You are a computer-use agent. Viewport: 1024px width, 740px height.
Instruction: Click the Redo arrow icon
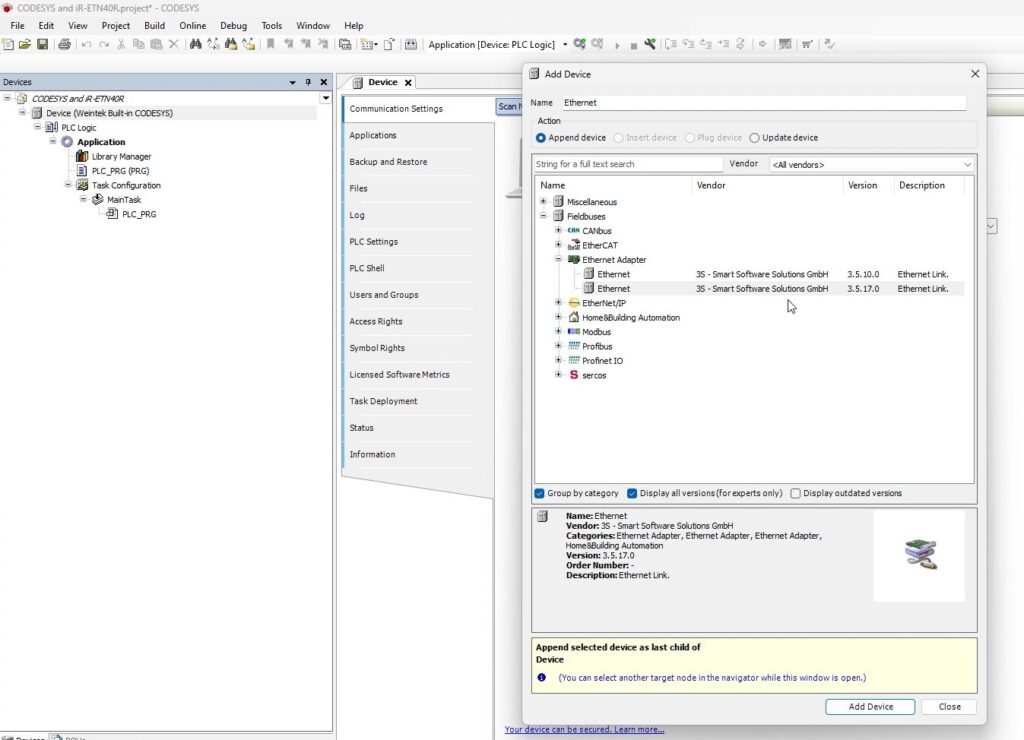click(104, 44)
